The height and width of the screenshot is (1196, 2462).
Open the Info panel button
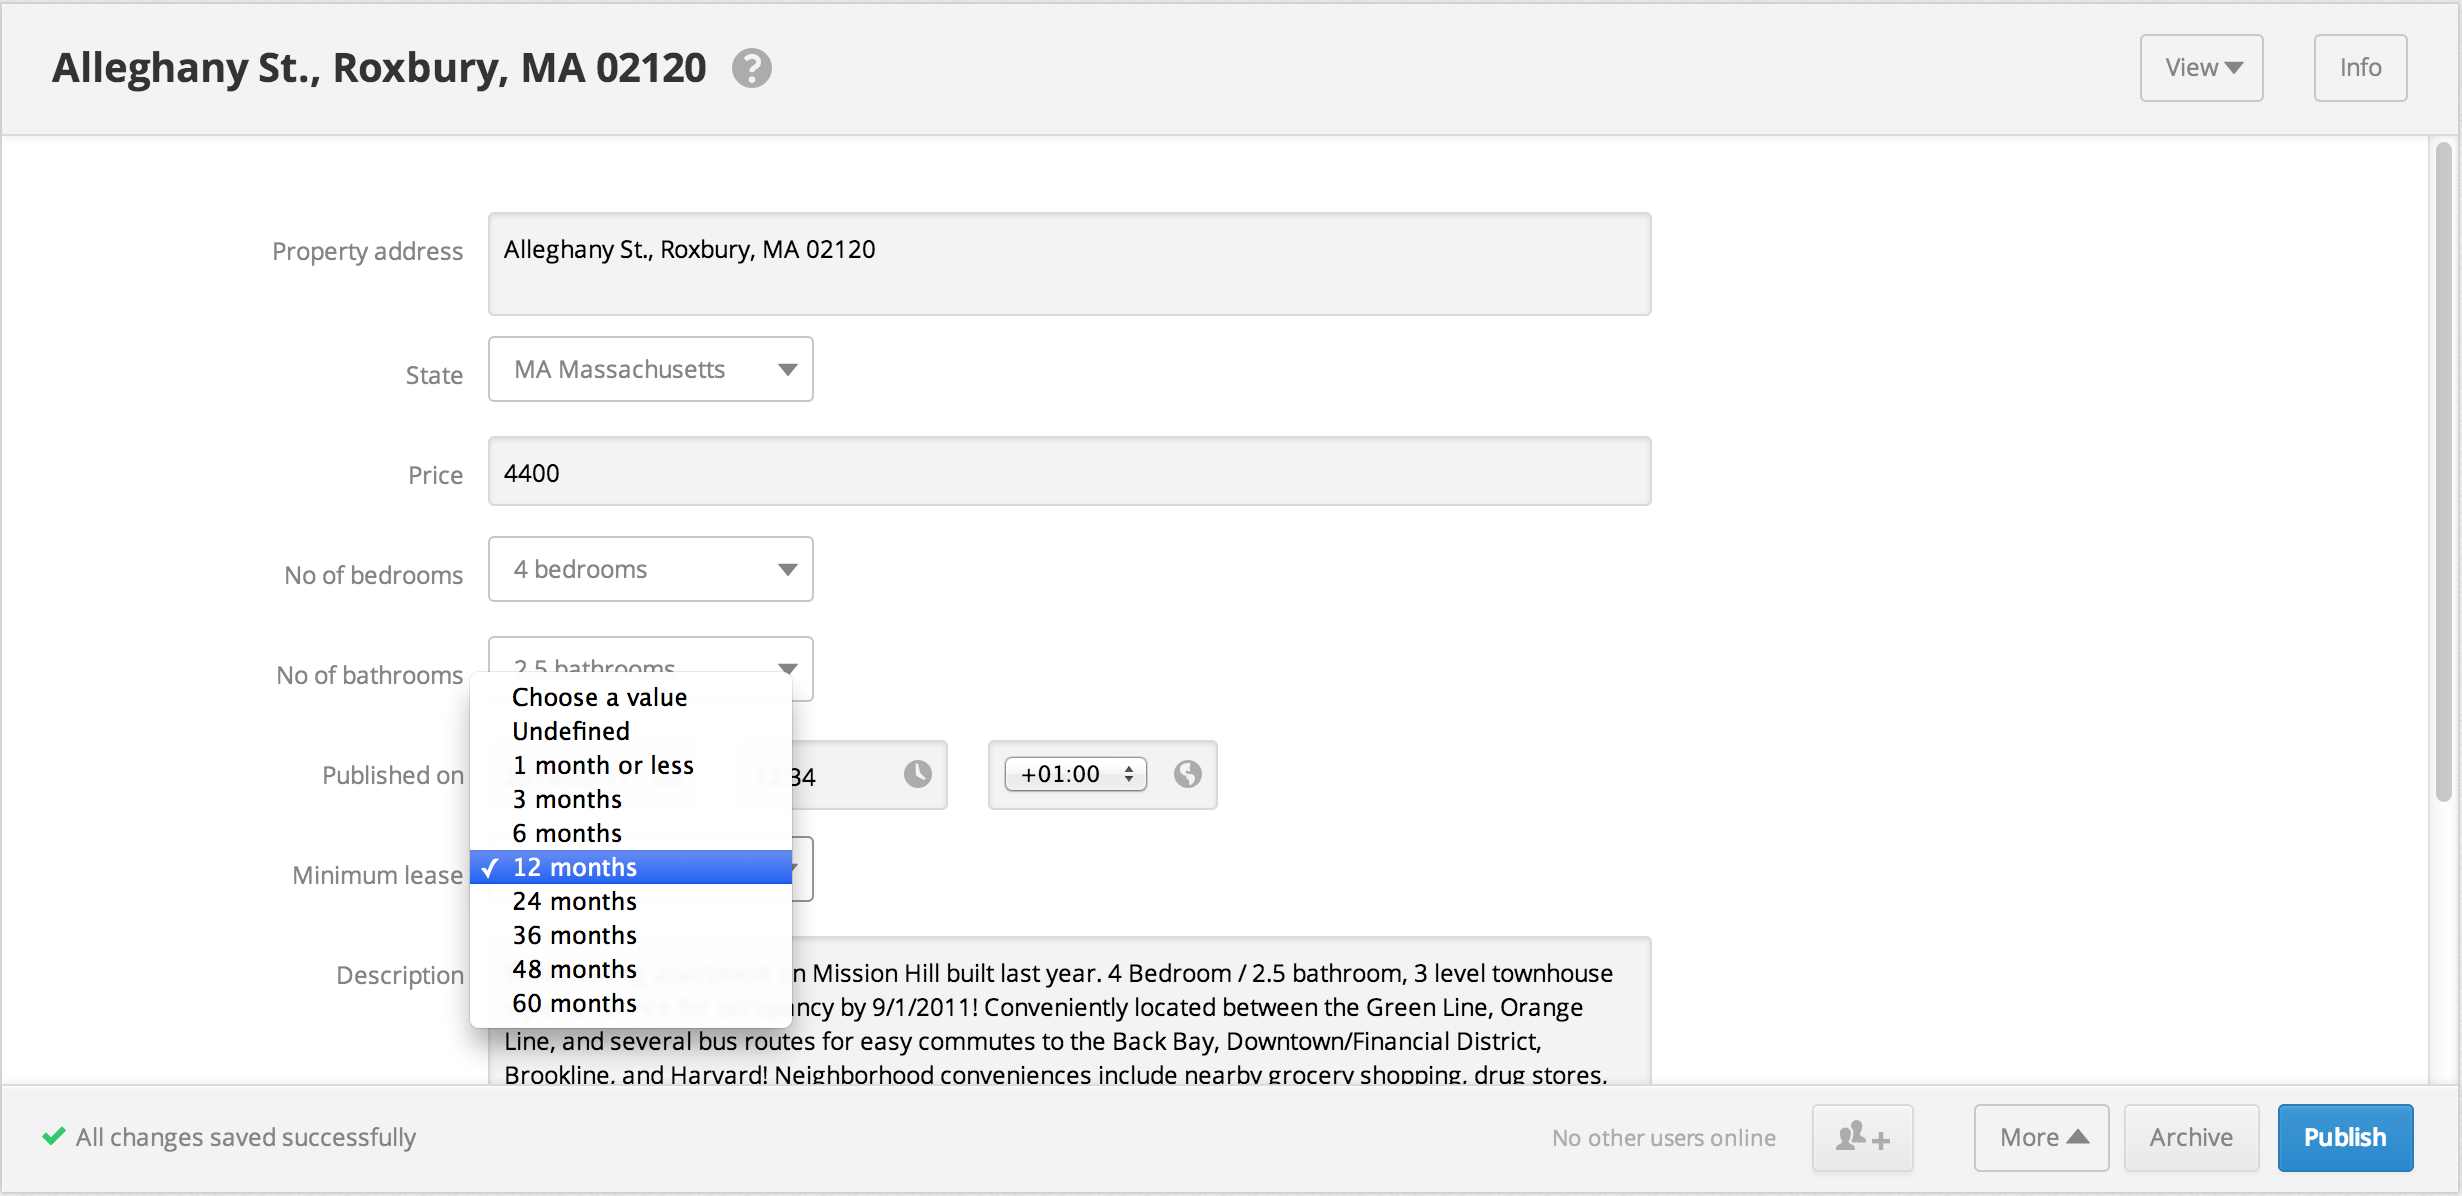click(2359, 68)
